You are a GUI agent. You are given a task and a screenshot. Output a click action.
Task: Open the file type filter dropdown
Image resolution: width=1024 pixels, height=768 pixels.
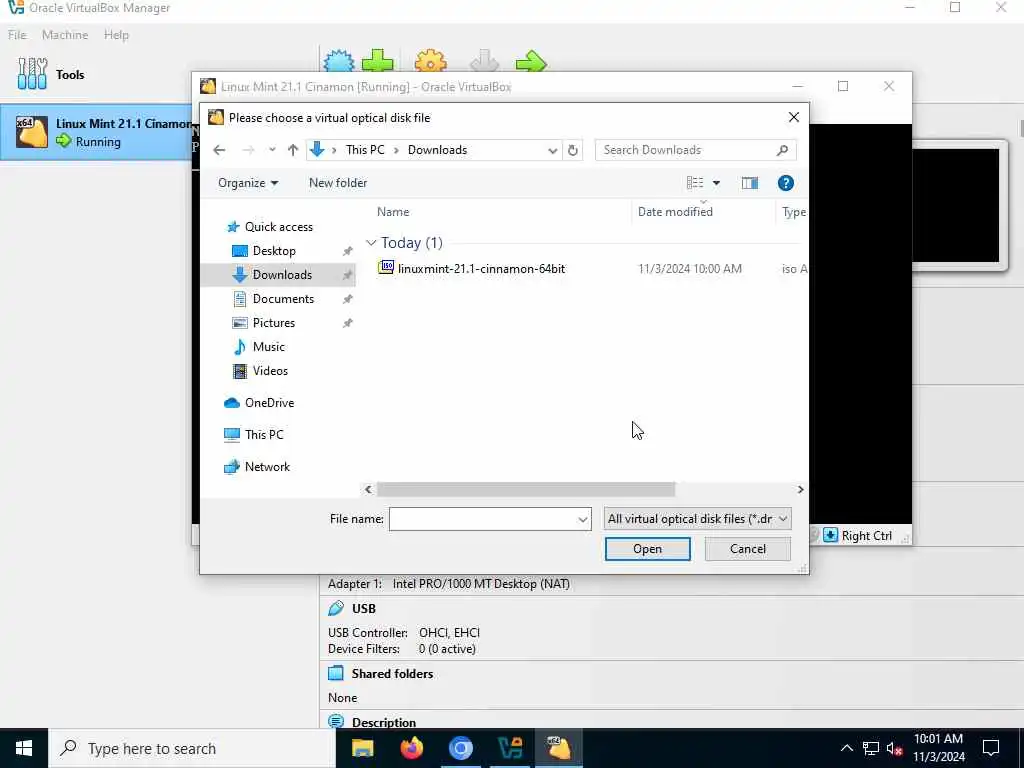697,519
